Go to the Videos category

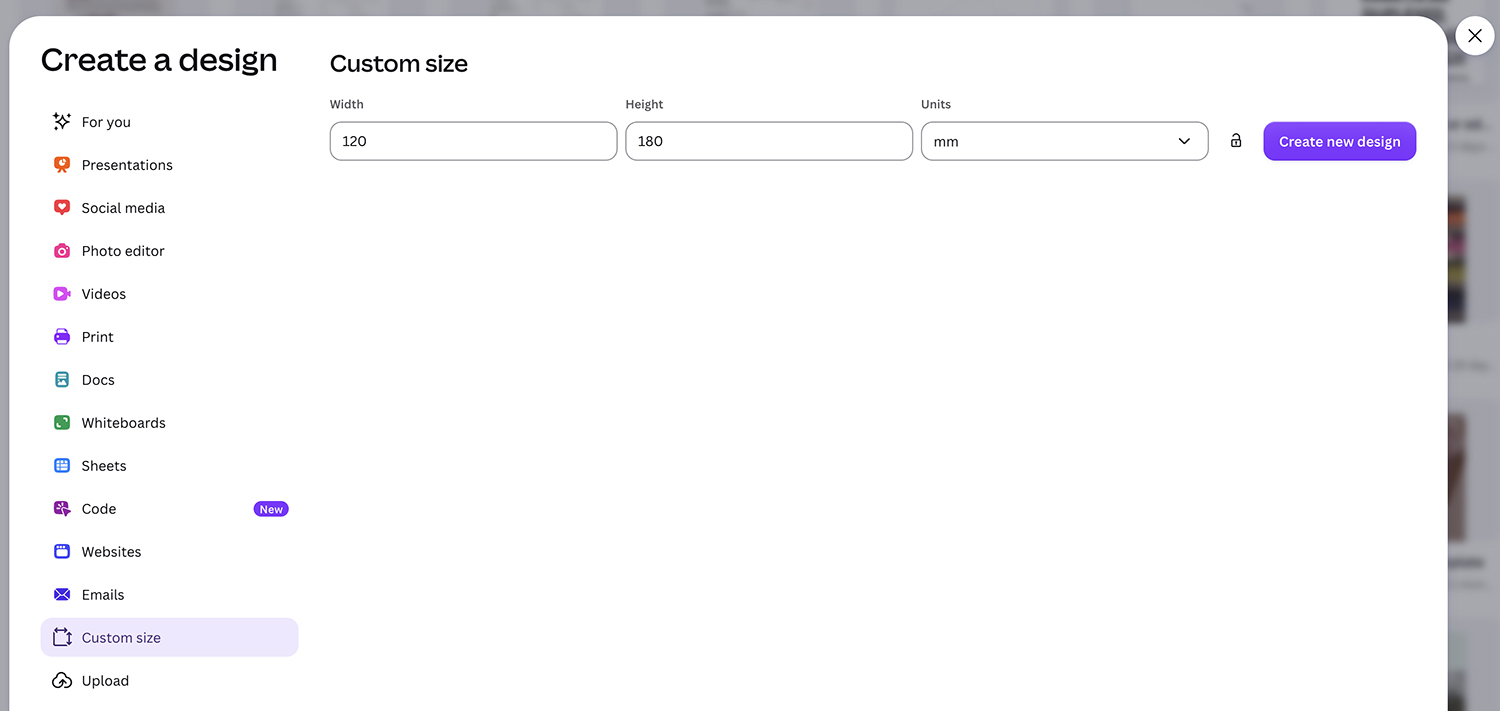[170, 294]
